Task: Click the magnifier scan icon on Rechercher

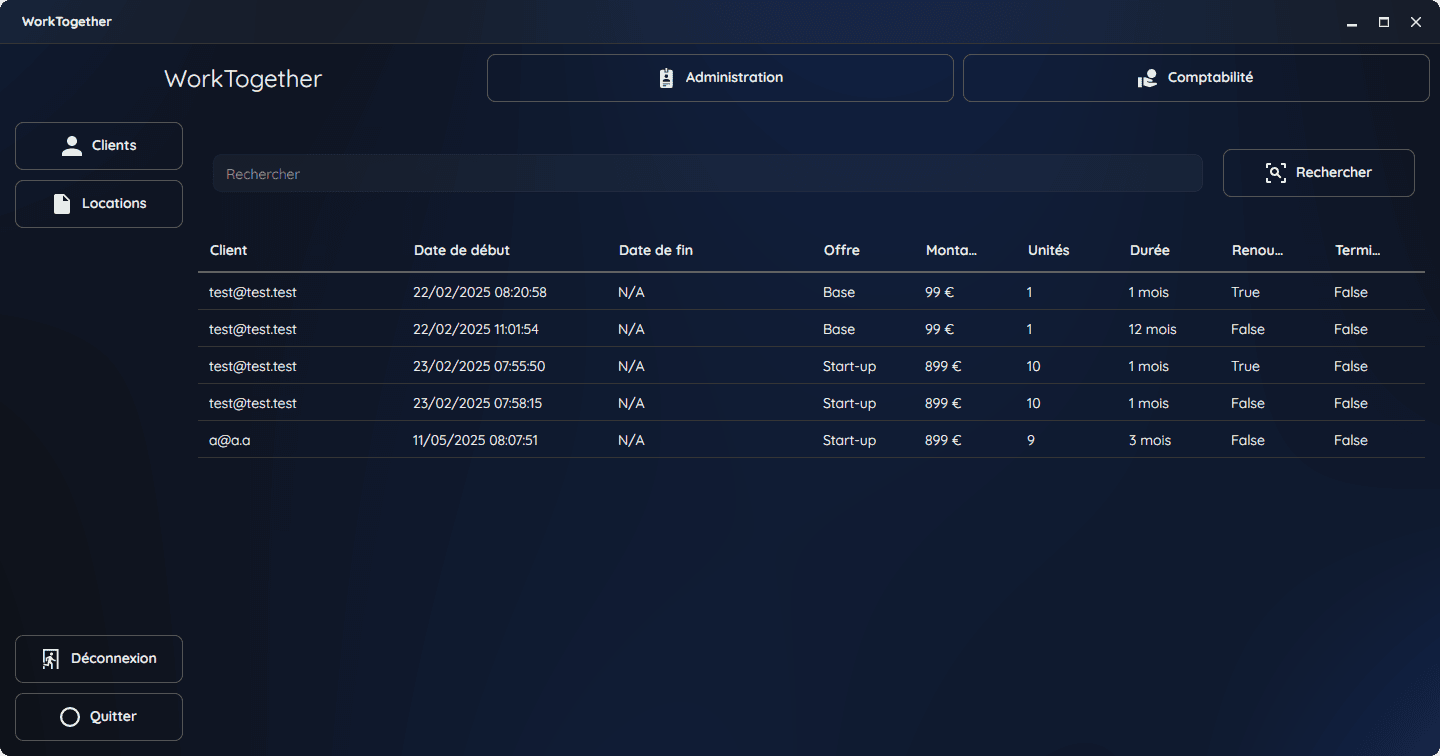Action: click(1275, 173)
